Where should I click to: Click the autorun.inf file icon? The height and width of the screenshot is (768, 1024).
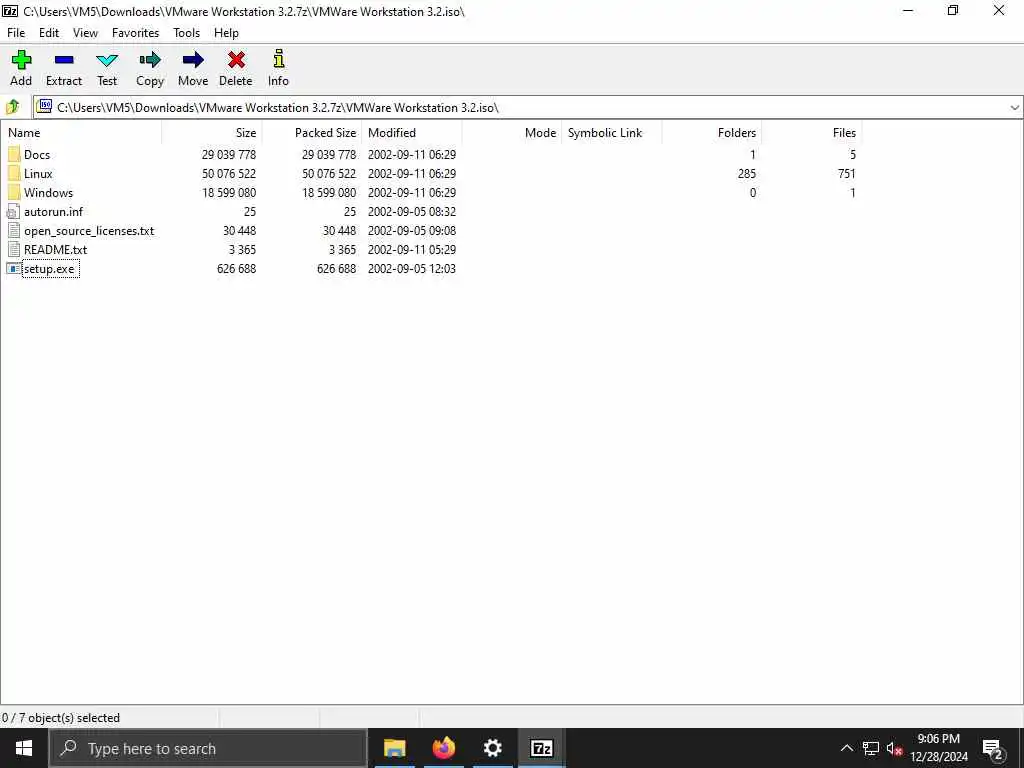point(14,211)
